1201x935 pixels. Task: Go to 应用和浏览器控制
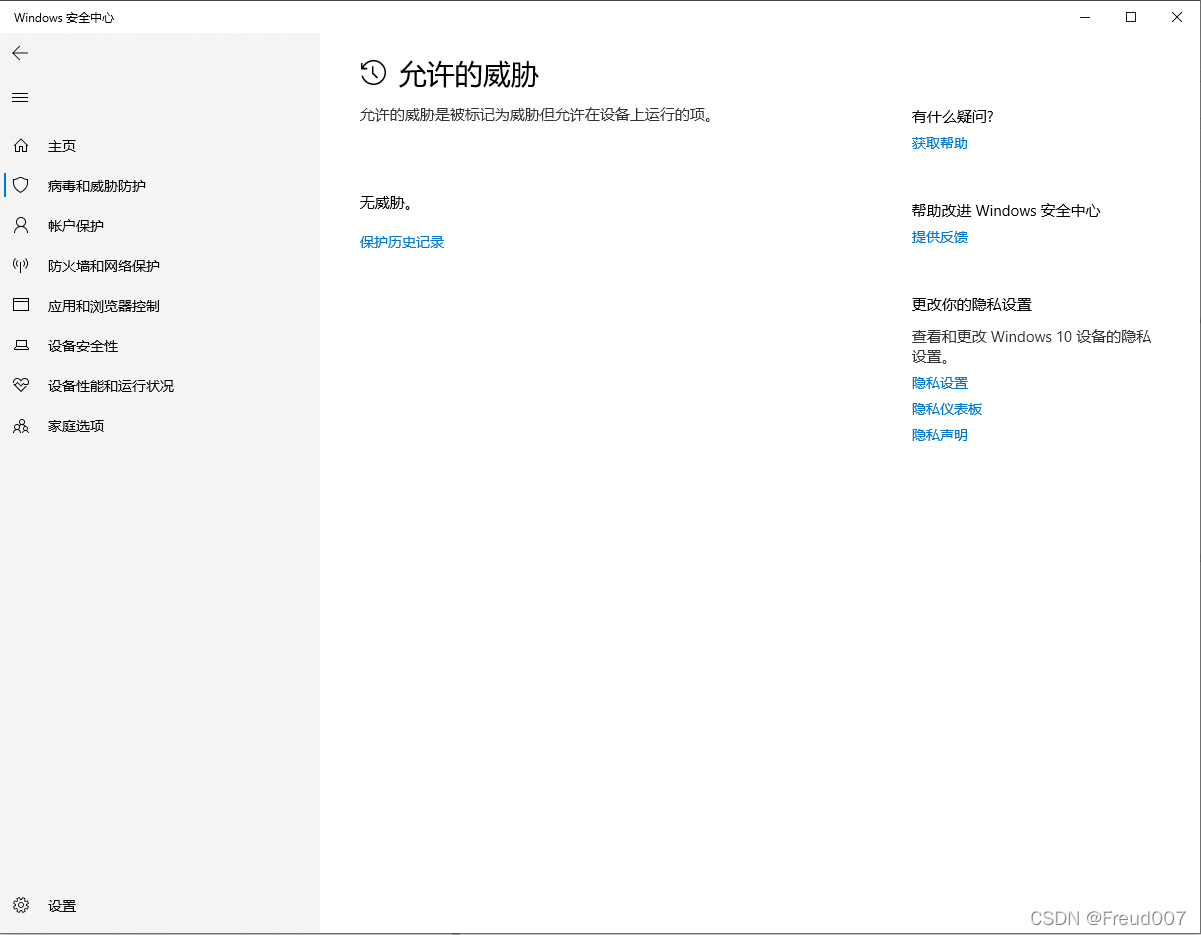click(x=104, y=306)
